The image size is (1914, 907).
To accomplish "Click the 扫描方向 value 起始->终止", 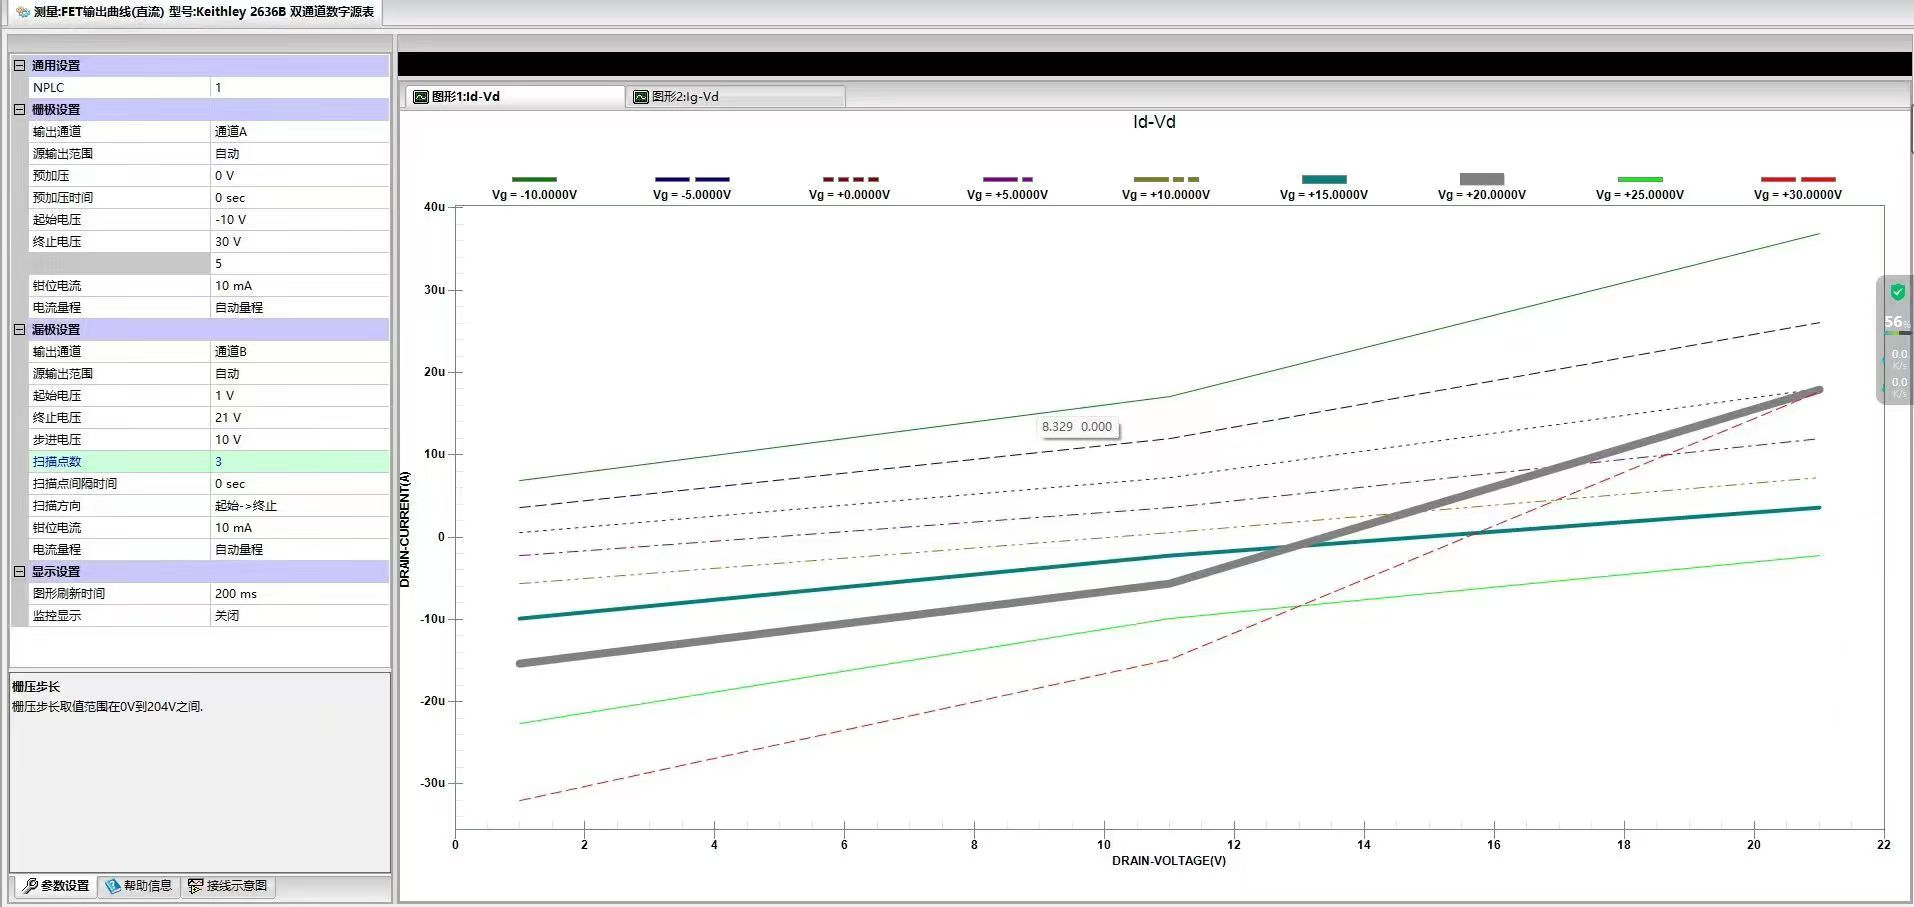I will tap(299, 506).
